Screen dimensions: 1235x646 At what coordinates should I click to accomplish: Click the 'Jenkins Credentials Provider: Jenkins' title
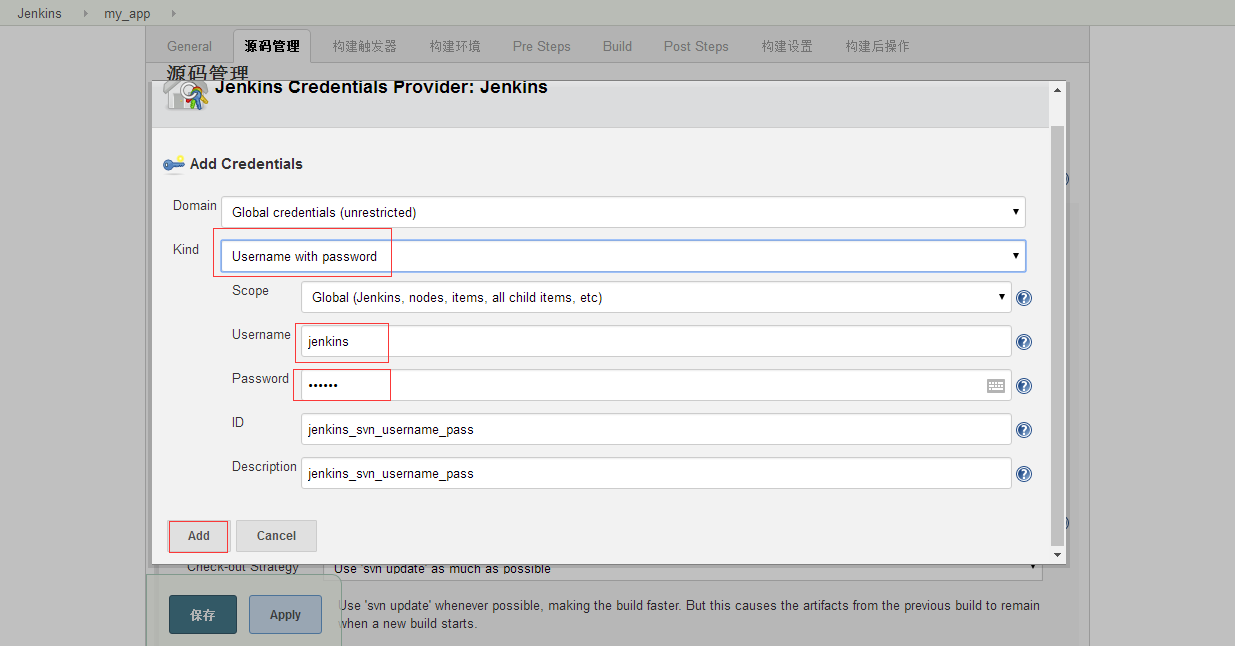[x=381, y=87]
